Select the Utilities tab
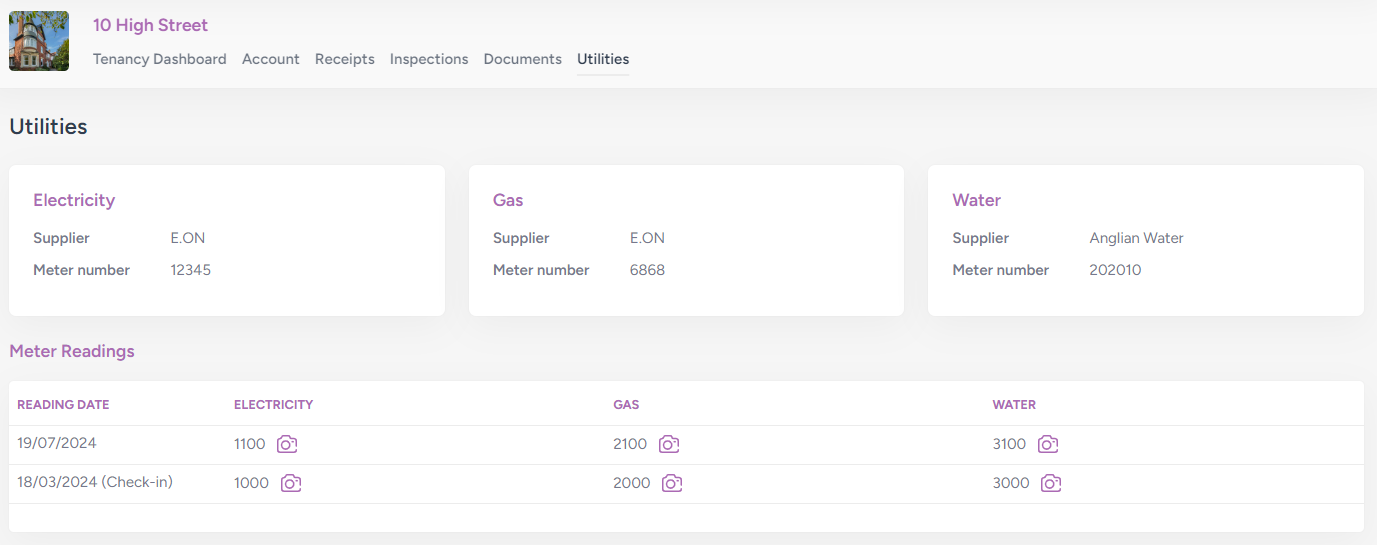 pos(603,59)
